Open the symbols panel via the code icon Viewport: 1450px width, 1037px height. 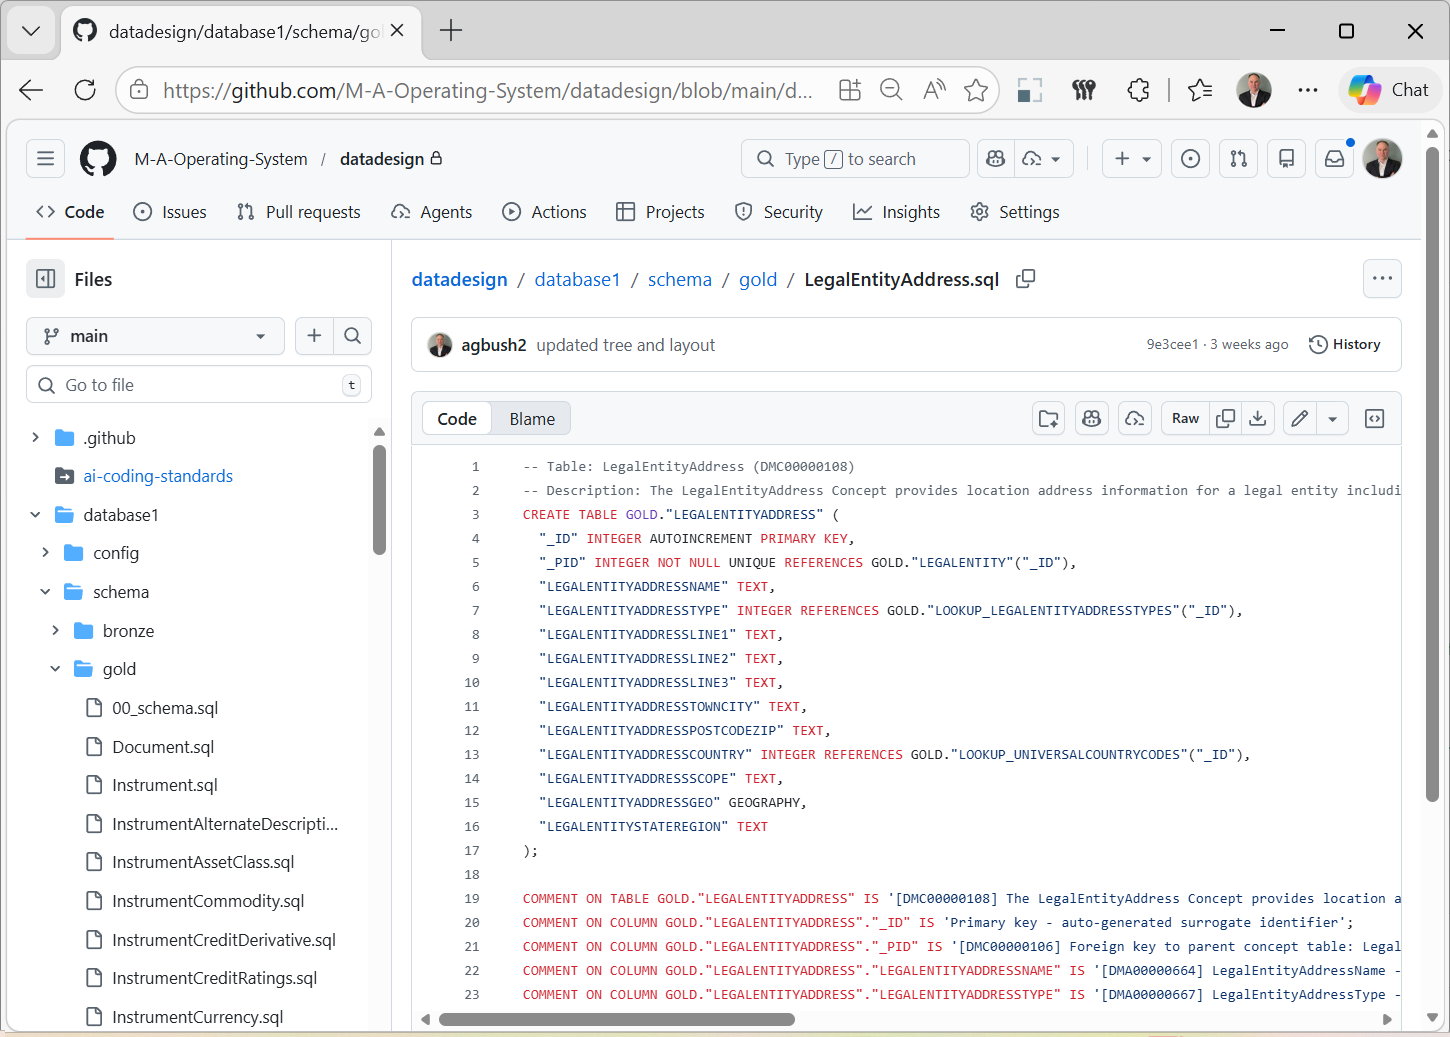click(1374, 418)
